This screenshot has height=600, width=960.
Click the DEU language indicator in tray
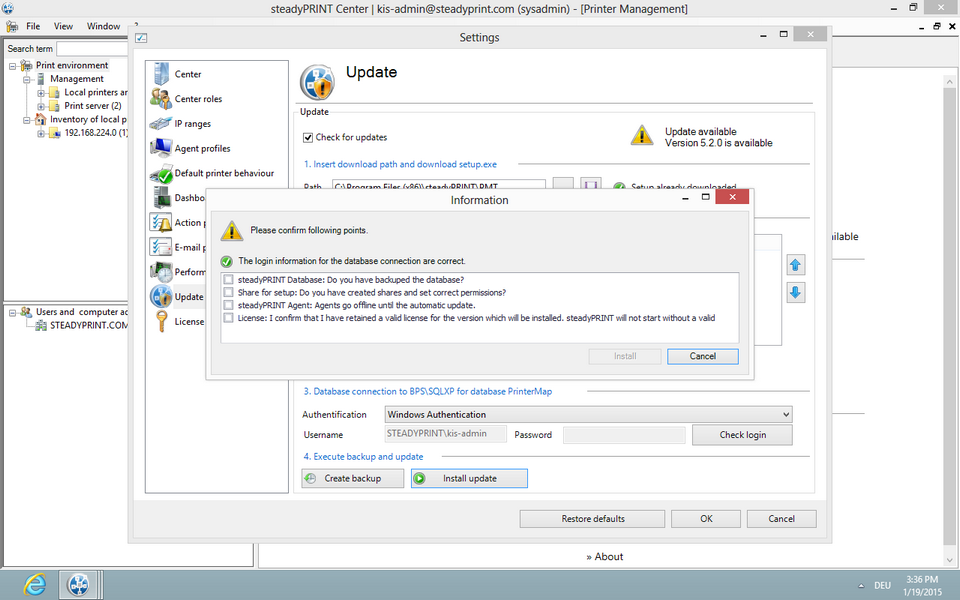[882, 585]
